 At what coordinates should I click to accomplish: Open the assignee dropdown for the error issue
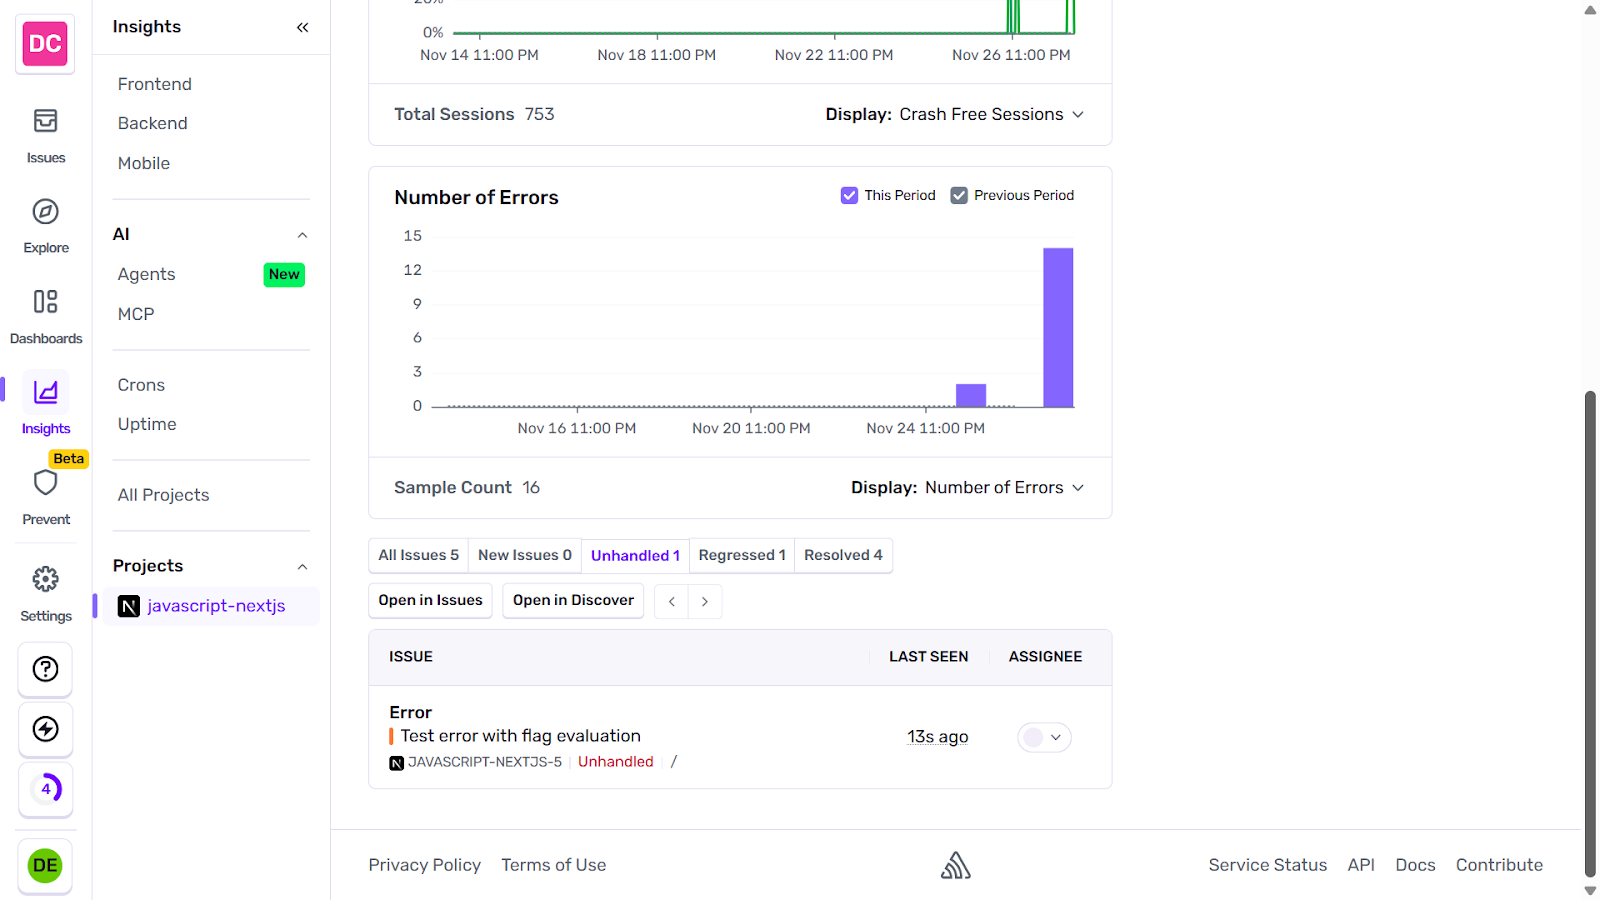pyautogui.click(x=1044, y=737)
